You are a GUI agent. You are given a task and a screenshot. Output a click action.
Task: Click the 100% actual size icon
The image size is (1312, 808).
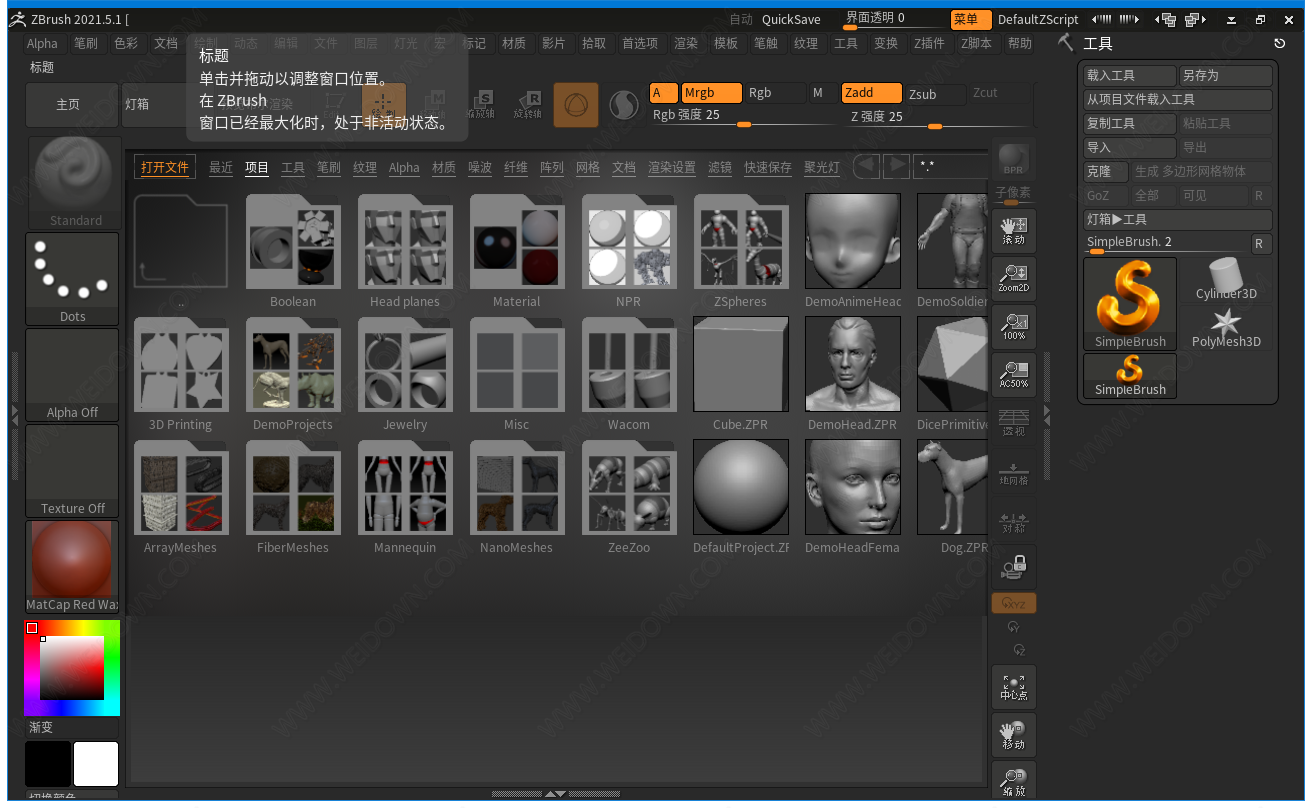pyautogui.click(x=1014, y=326)
